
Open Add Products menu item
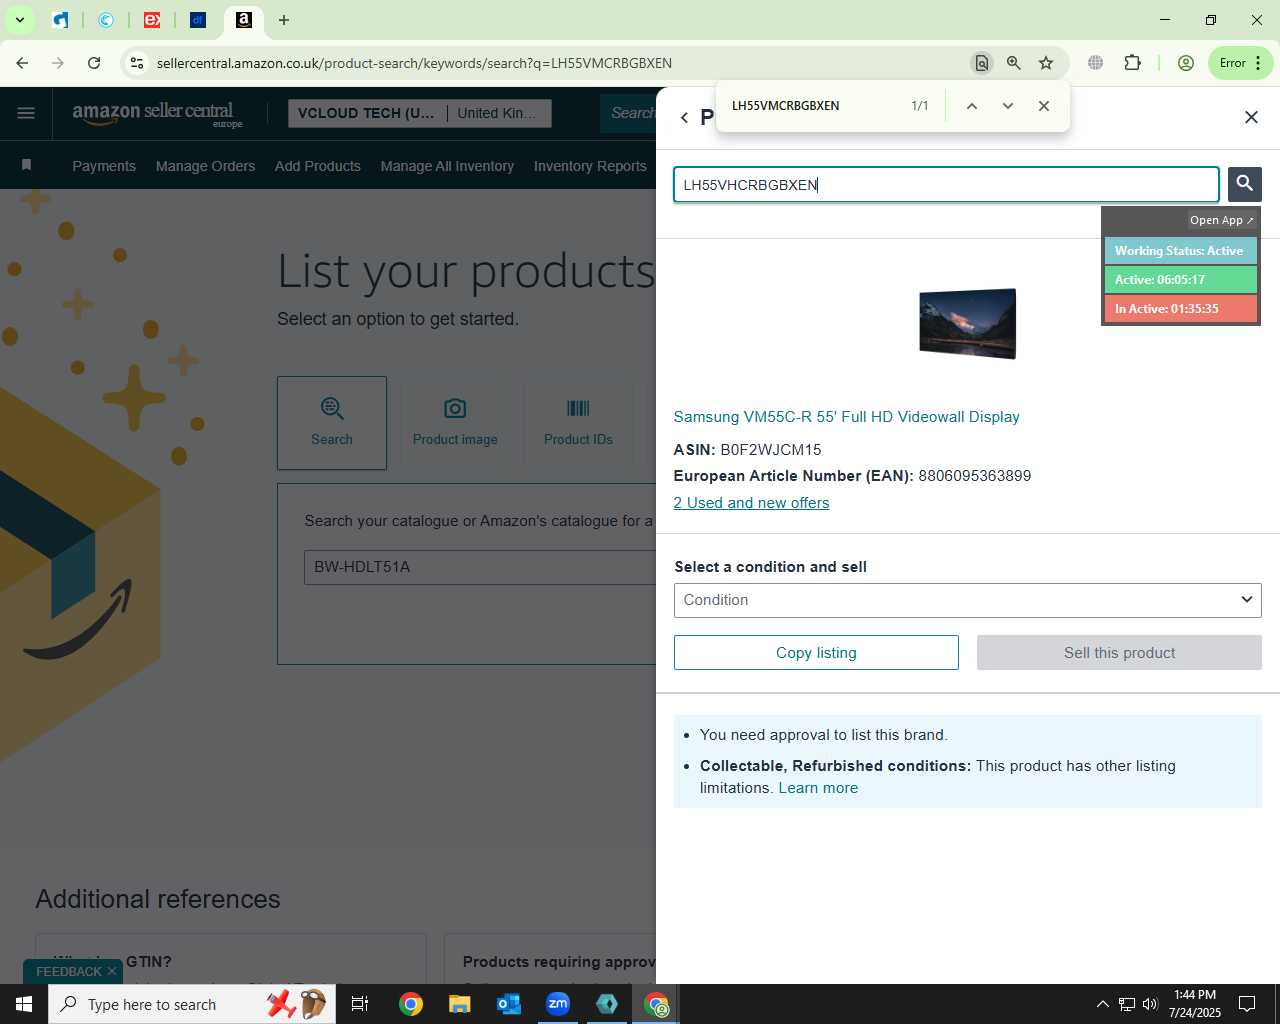(318, 166)
